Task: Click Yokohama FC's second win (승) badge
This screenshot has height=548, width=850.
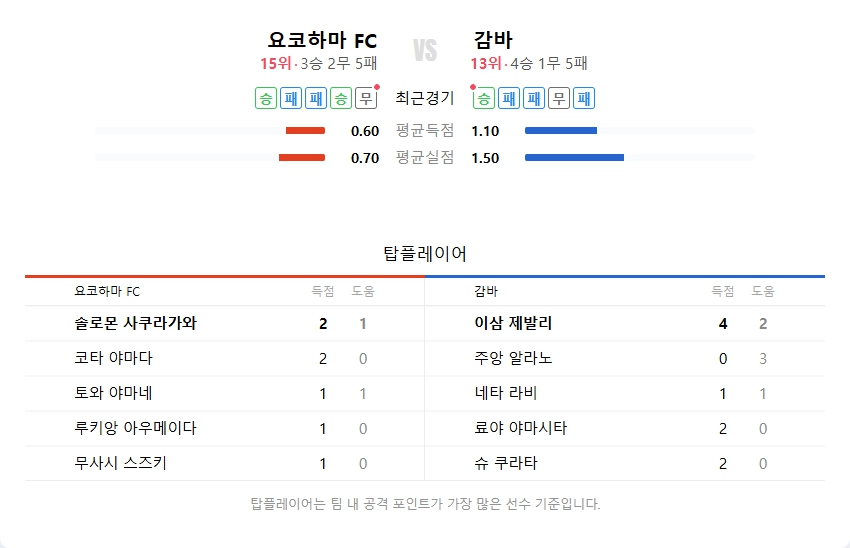Action: tap(342, 98)
